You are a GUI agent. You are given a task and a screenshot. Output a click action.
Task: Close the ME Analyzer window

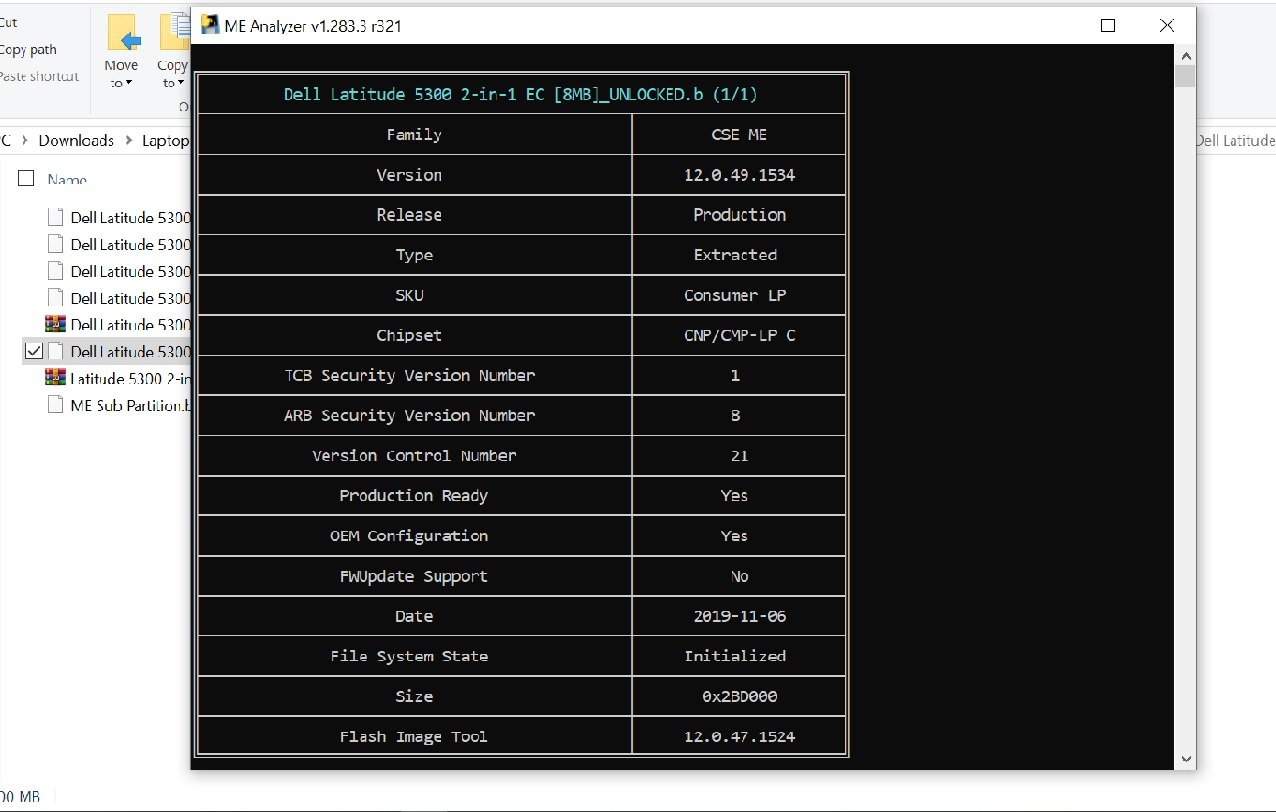click(1166, 26)
